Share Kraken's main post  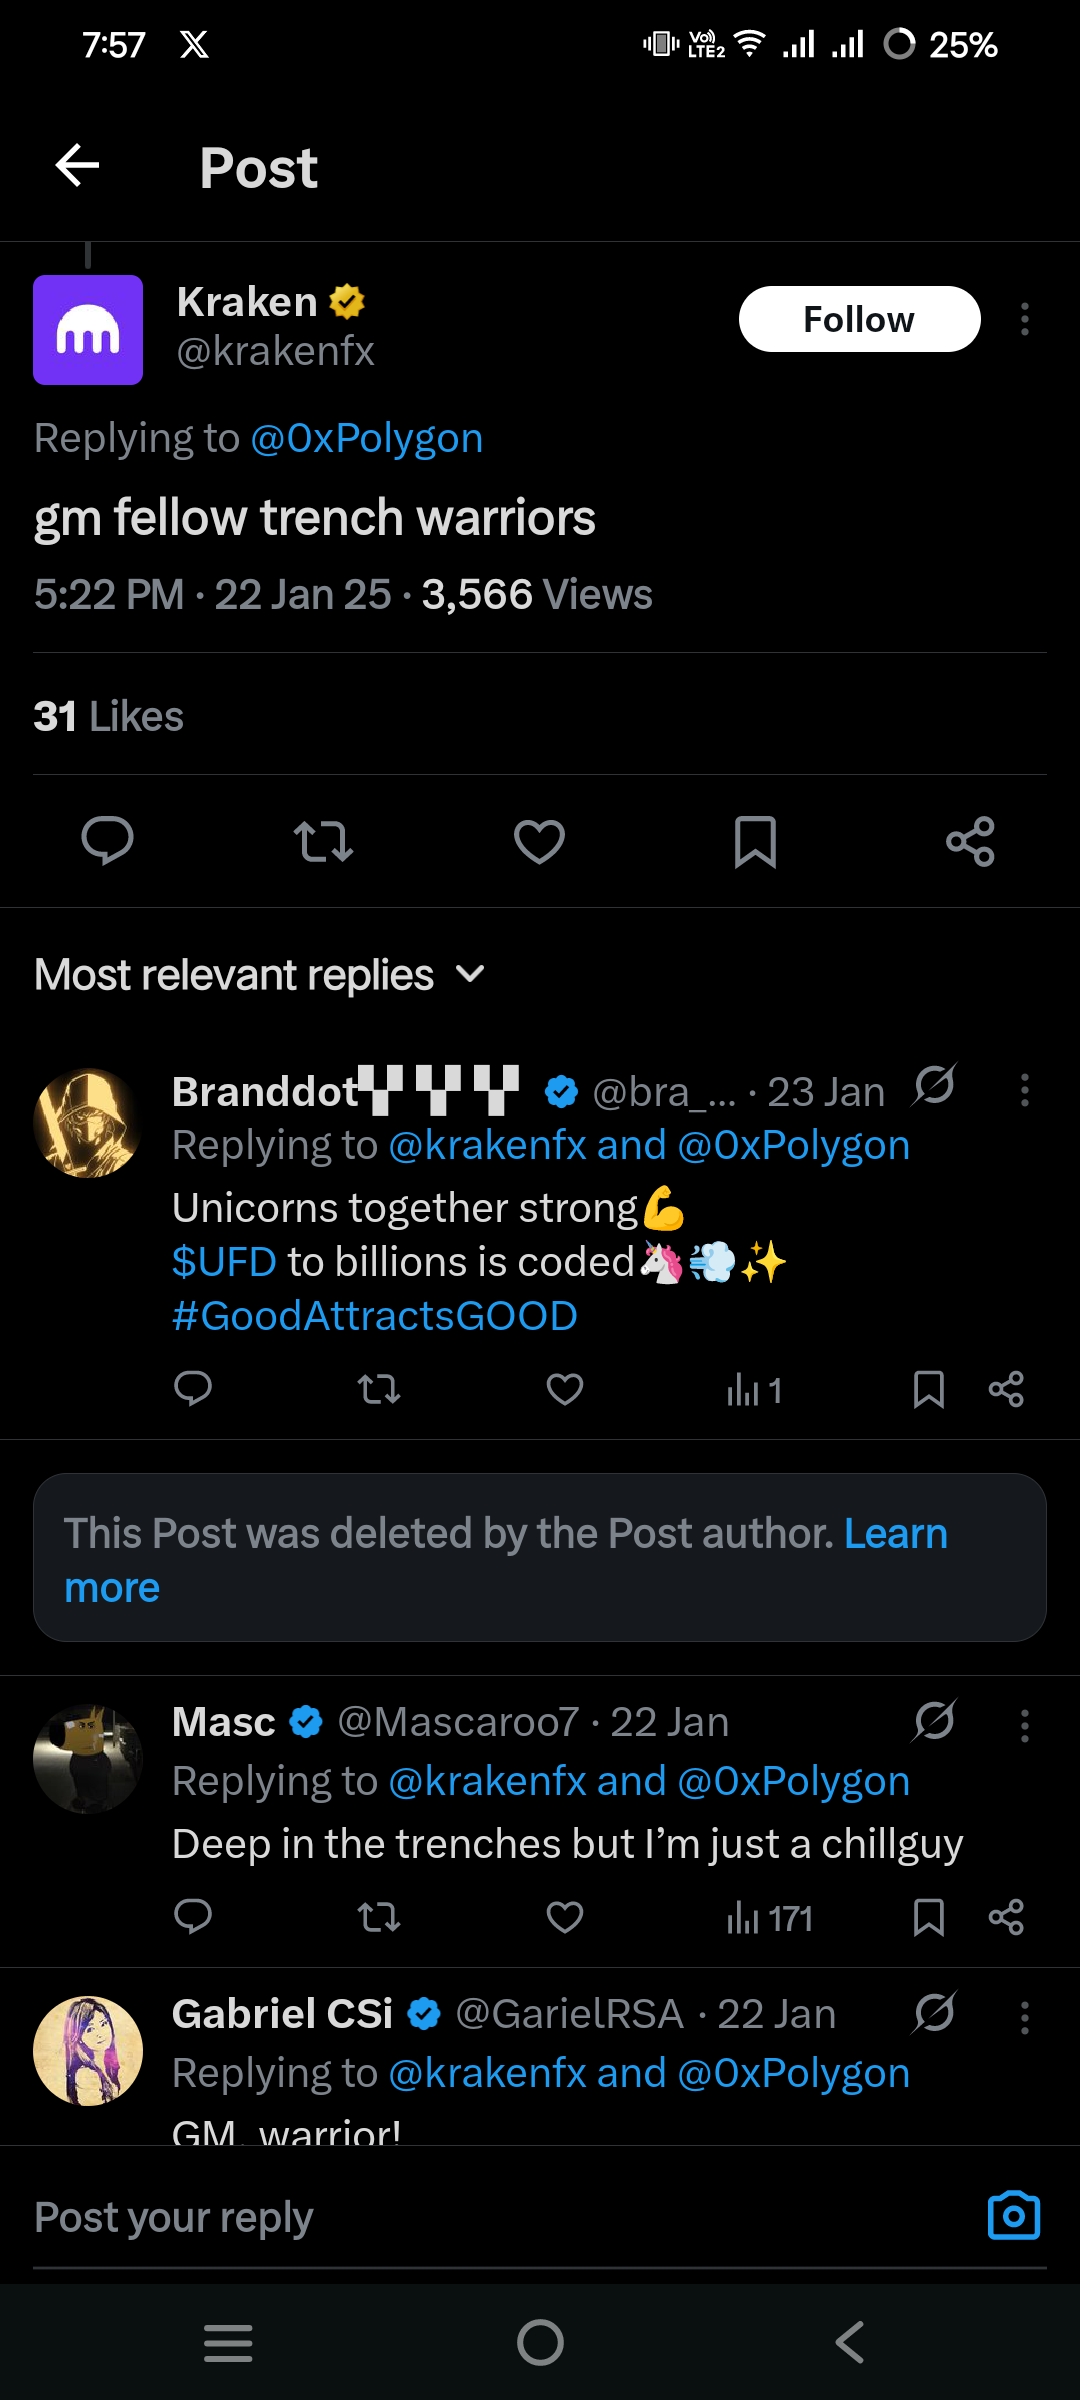click(970, 841)
